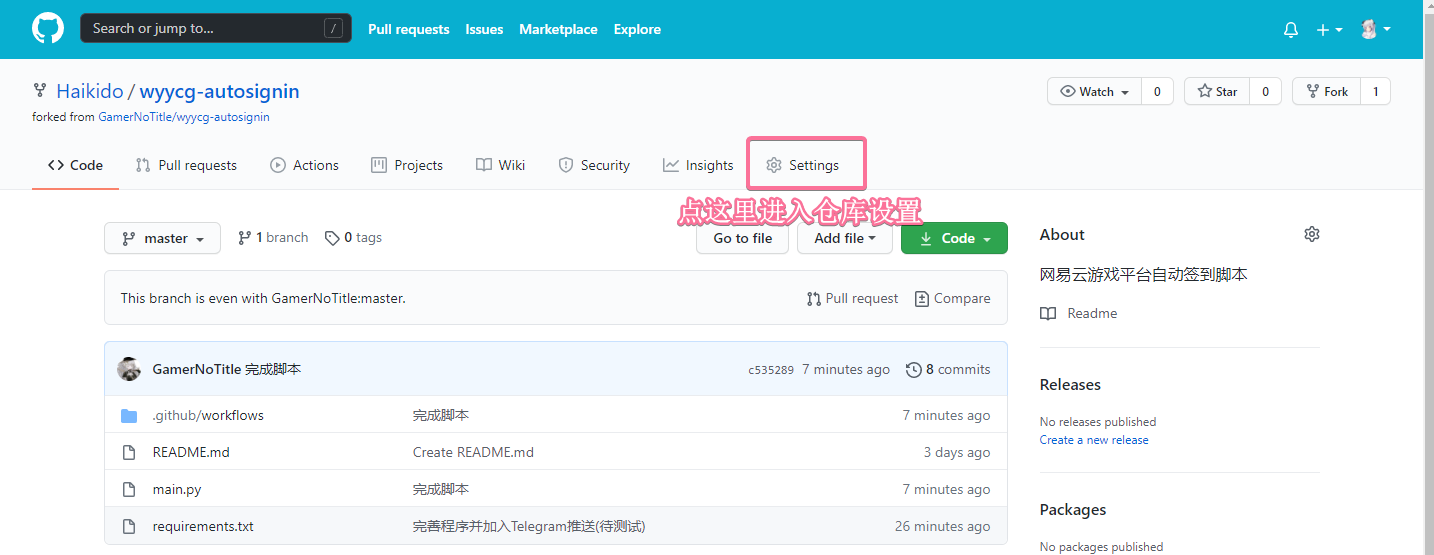Open the wyycg-autosignin repository link
The height and width of the screenshot is (555, 1434).
220,91
